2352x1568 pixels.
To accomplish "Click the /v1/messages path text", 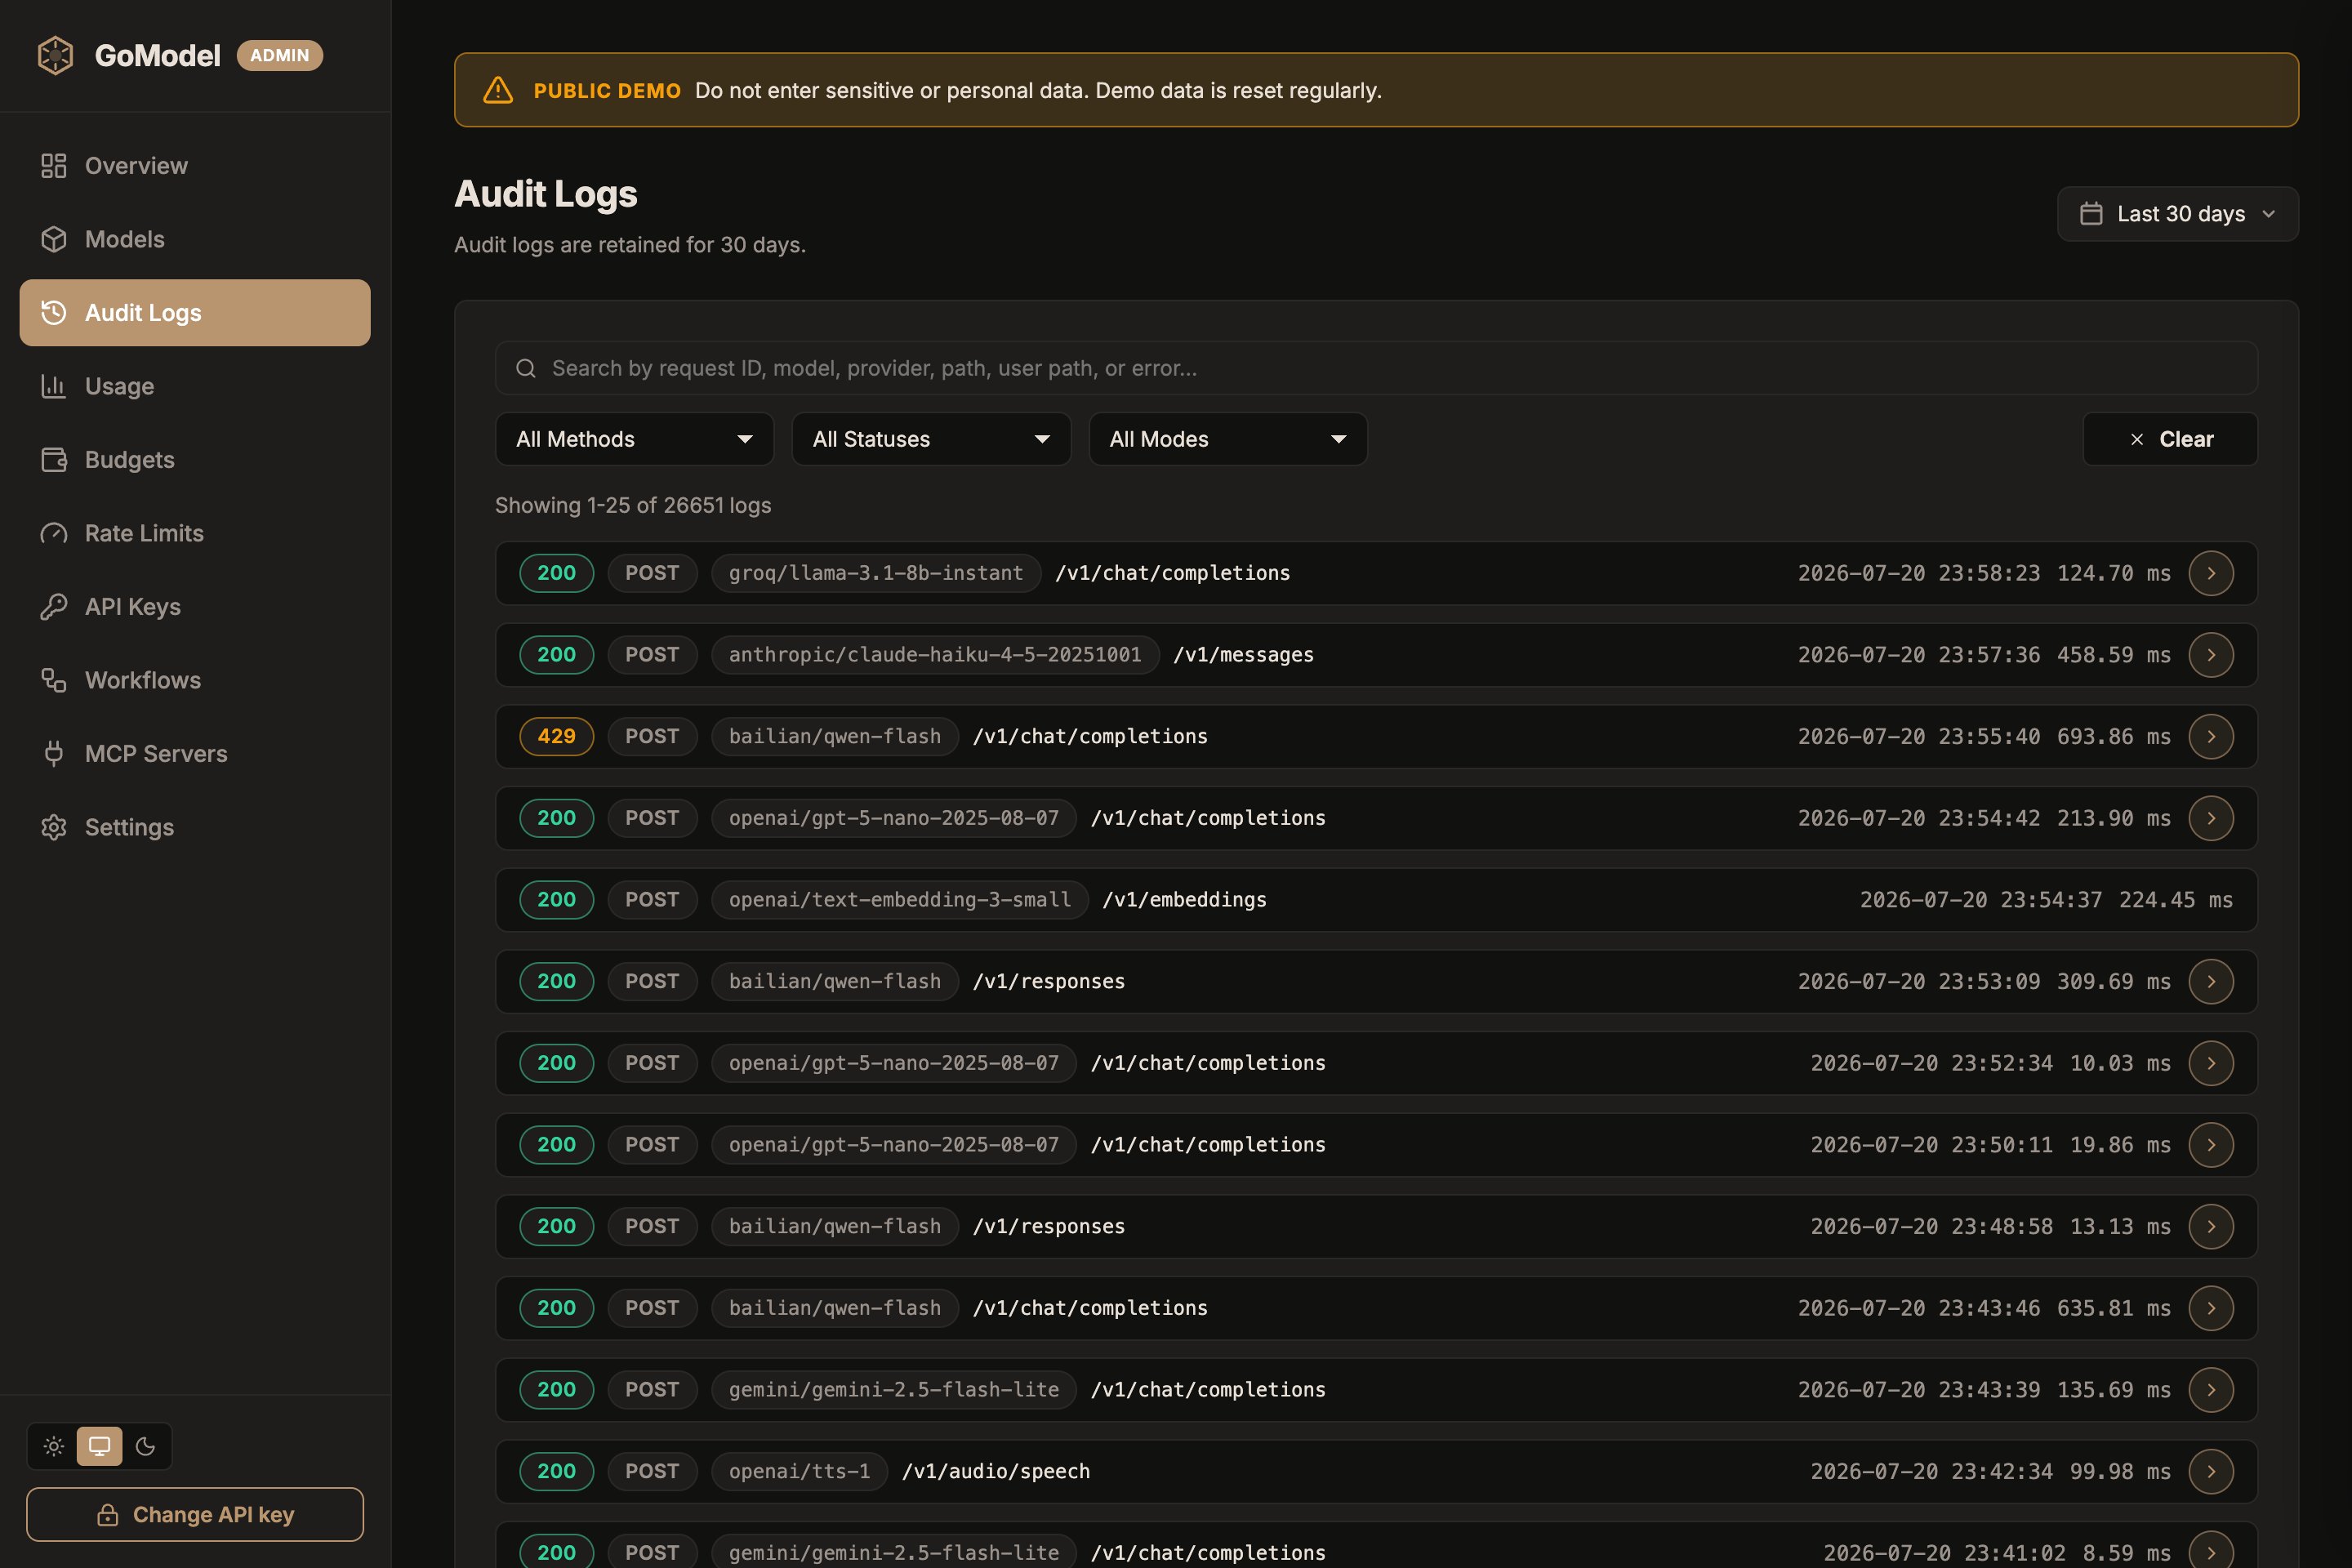I will pyautogui.click(x=1243, y=655).
